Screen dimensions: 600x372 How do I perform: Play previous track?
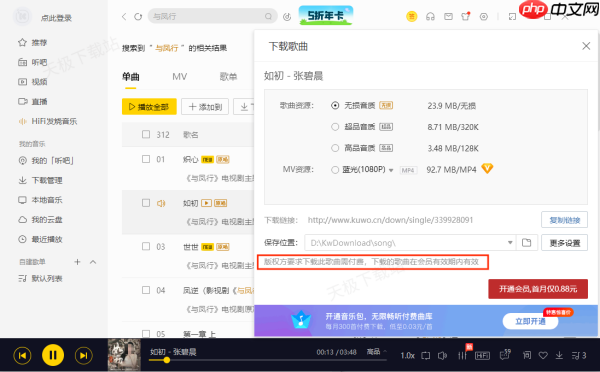tap(22, 356)
